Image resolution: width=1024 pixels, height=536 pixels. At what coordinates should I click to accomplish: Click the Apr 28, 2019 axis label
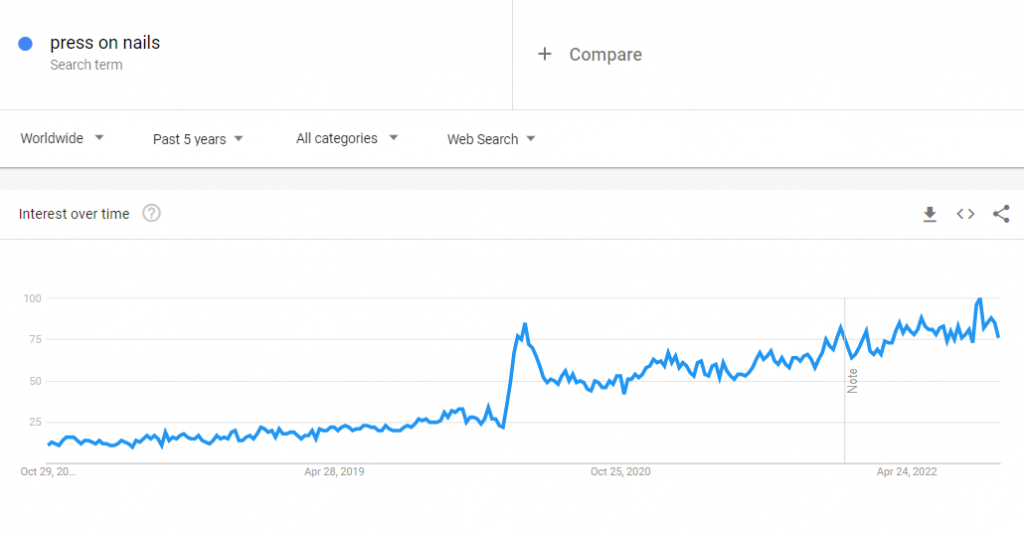coord(335,471)
